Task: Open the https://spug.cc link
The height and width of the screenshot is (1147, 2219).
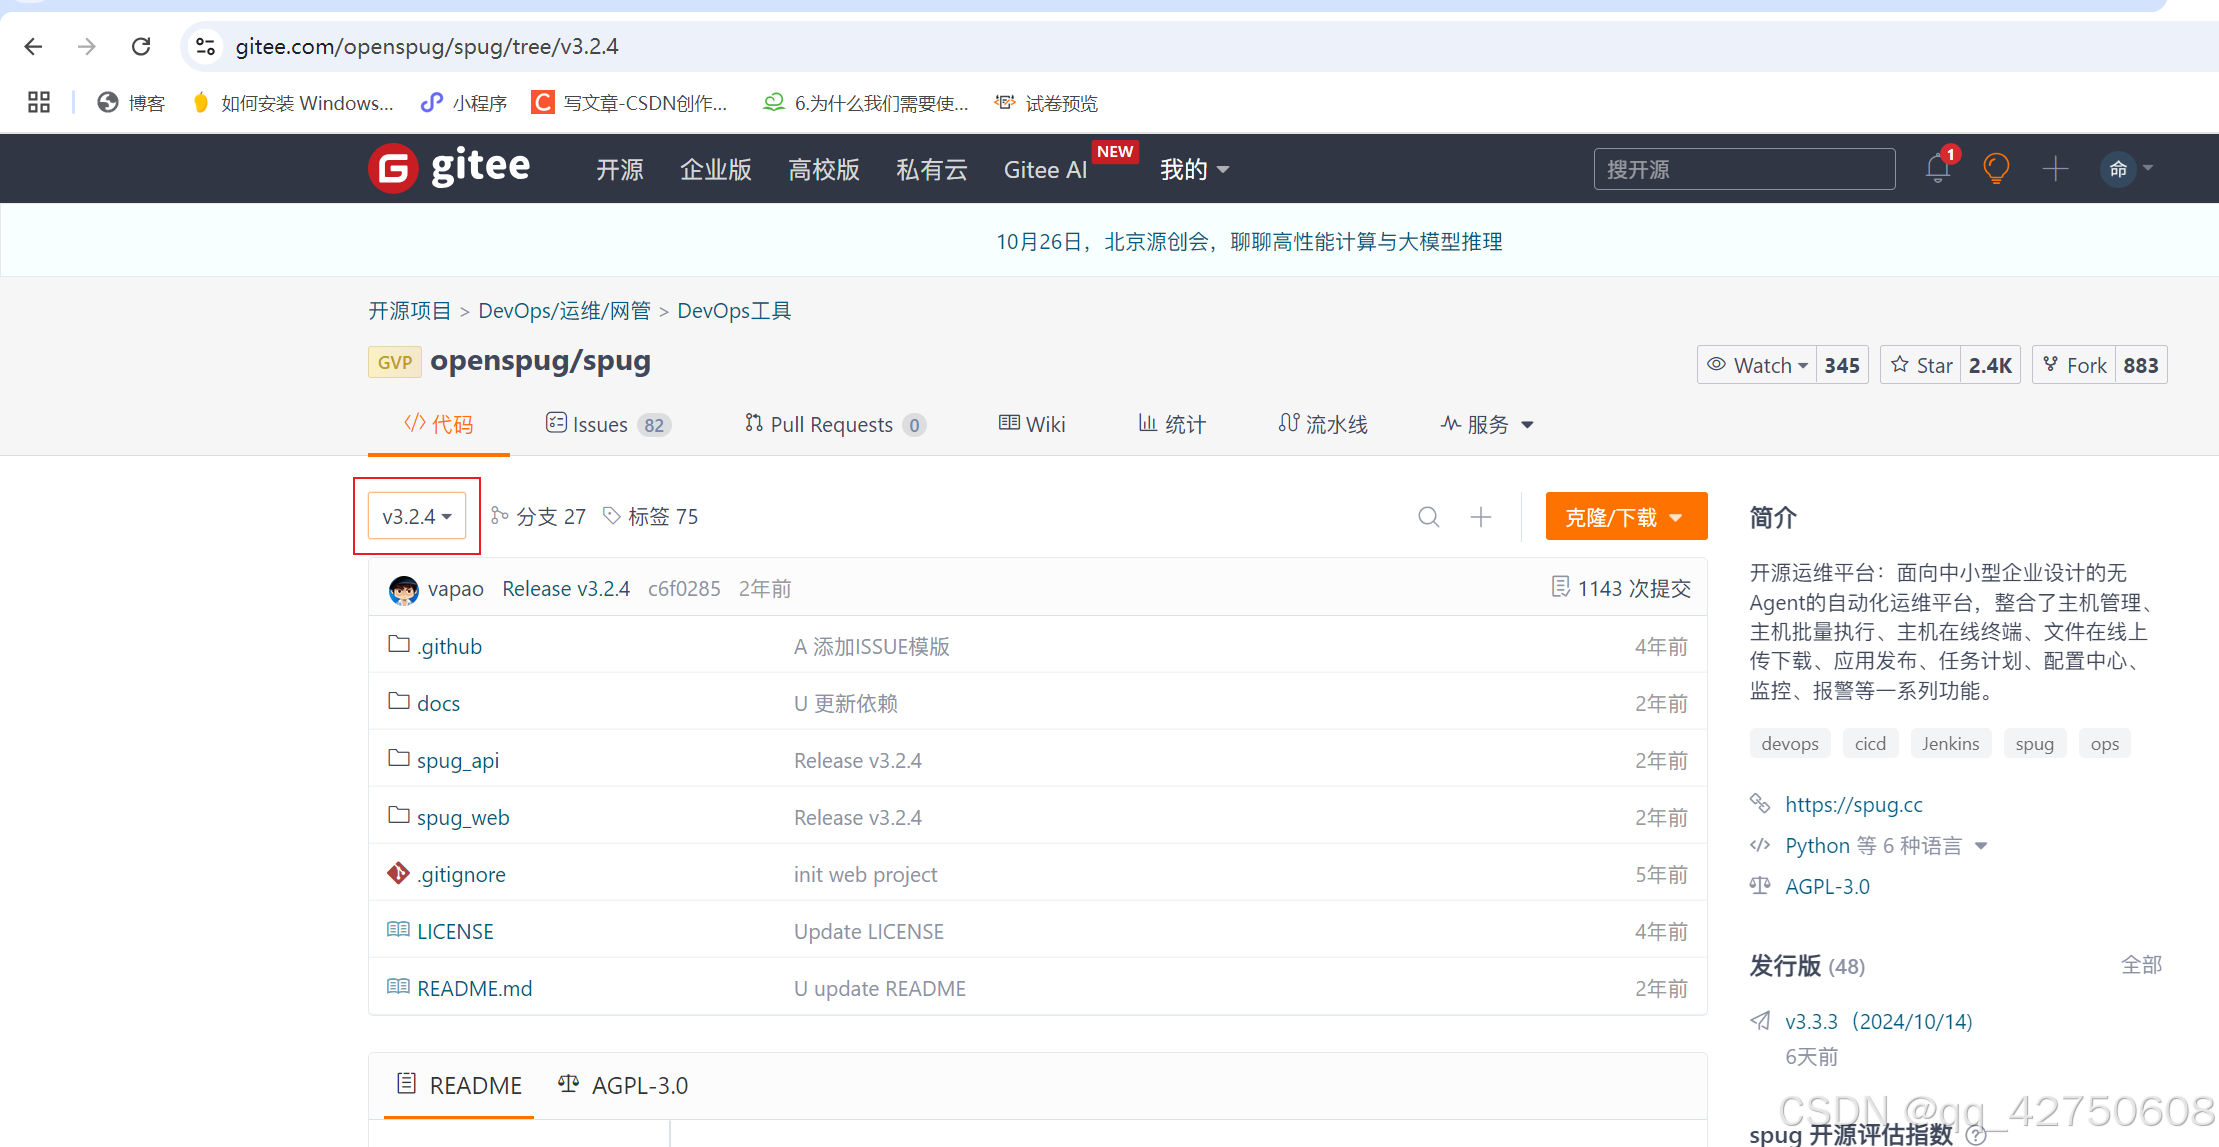Action: click(x=1853, y=805)
